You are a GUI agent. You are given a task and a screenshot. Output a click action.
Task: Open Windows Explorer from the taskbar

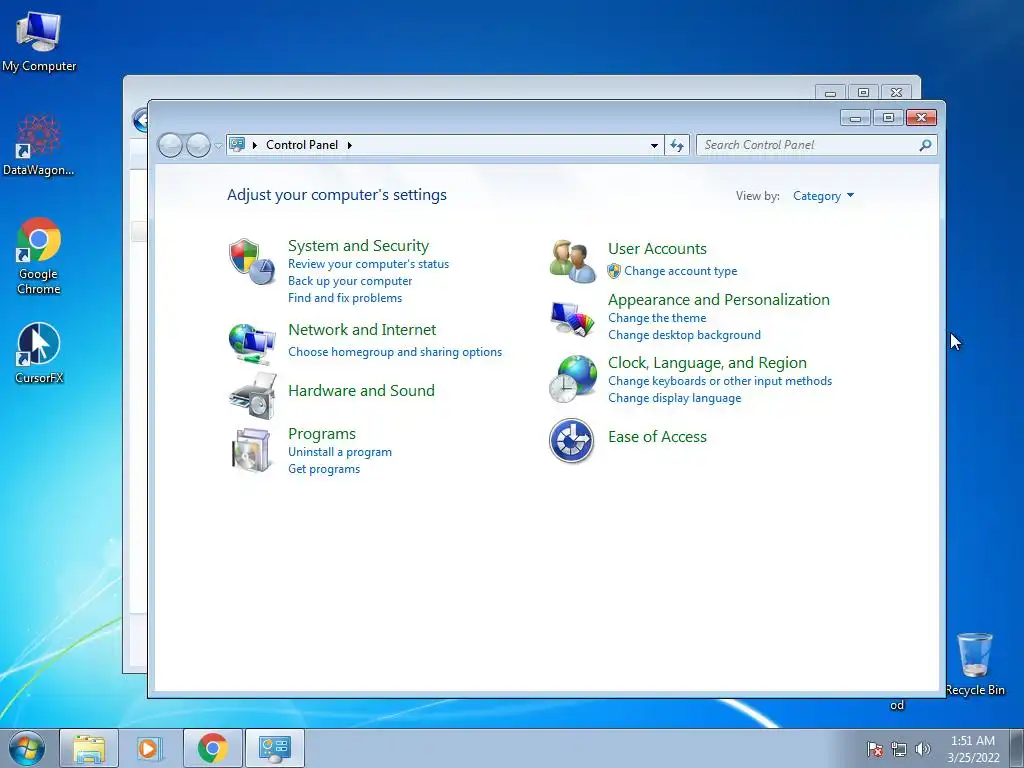[x=89, y=748]
